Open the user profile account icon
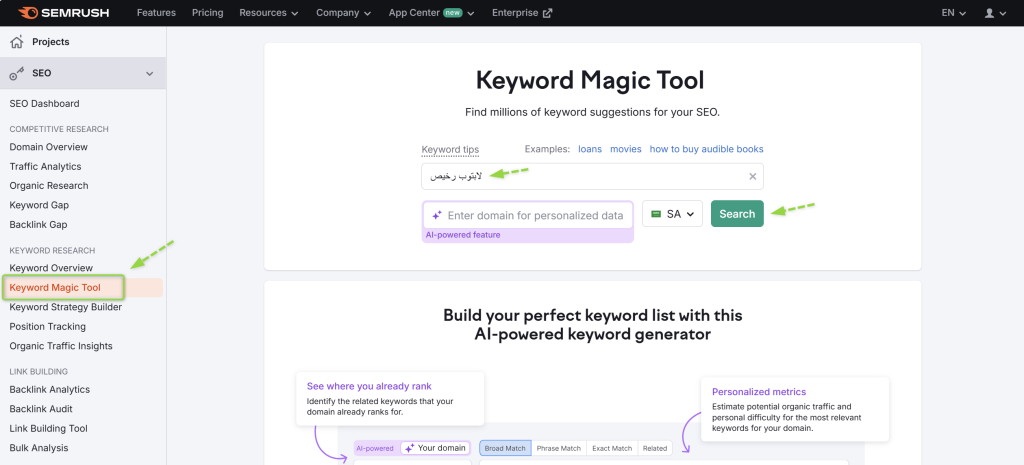The width and height of the screenshot is (1024, 465). click(990, 13)
